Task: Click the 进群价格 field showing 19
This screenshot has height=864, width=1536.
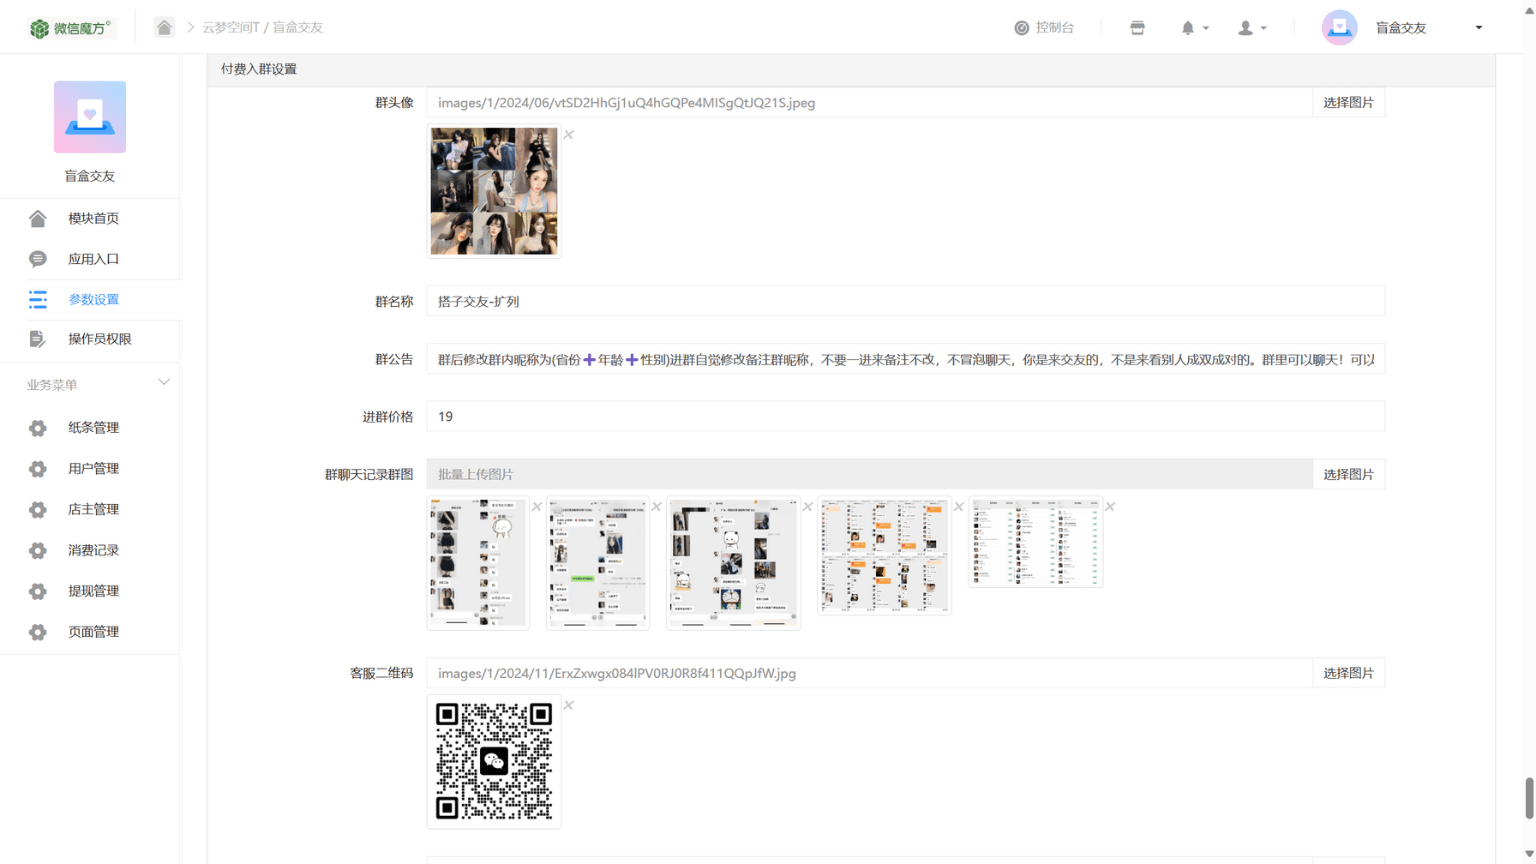Action: pyautogui.click(x=905, y=416)
